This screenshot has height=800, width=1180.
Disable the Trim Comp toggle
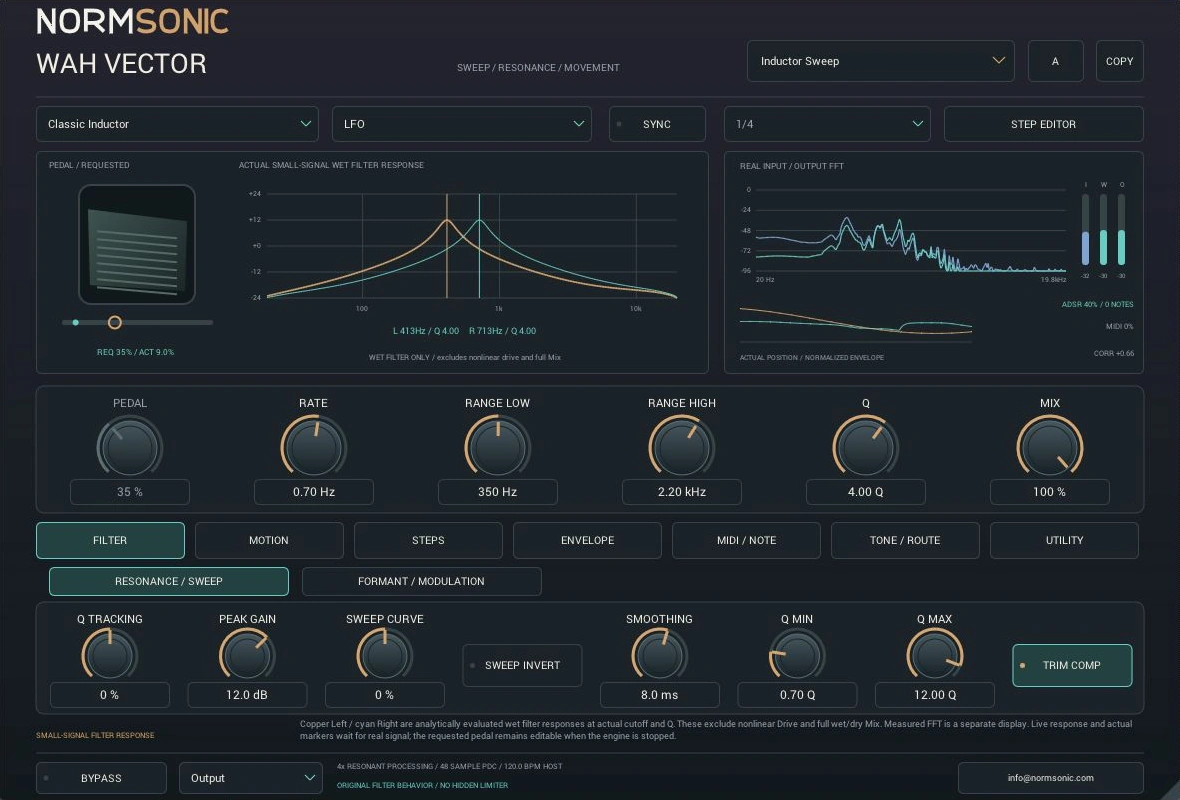coord(1072,665)
